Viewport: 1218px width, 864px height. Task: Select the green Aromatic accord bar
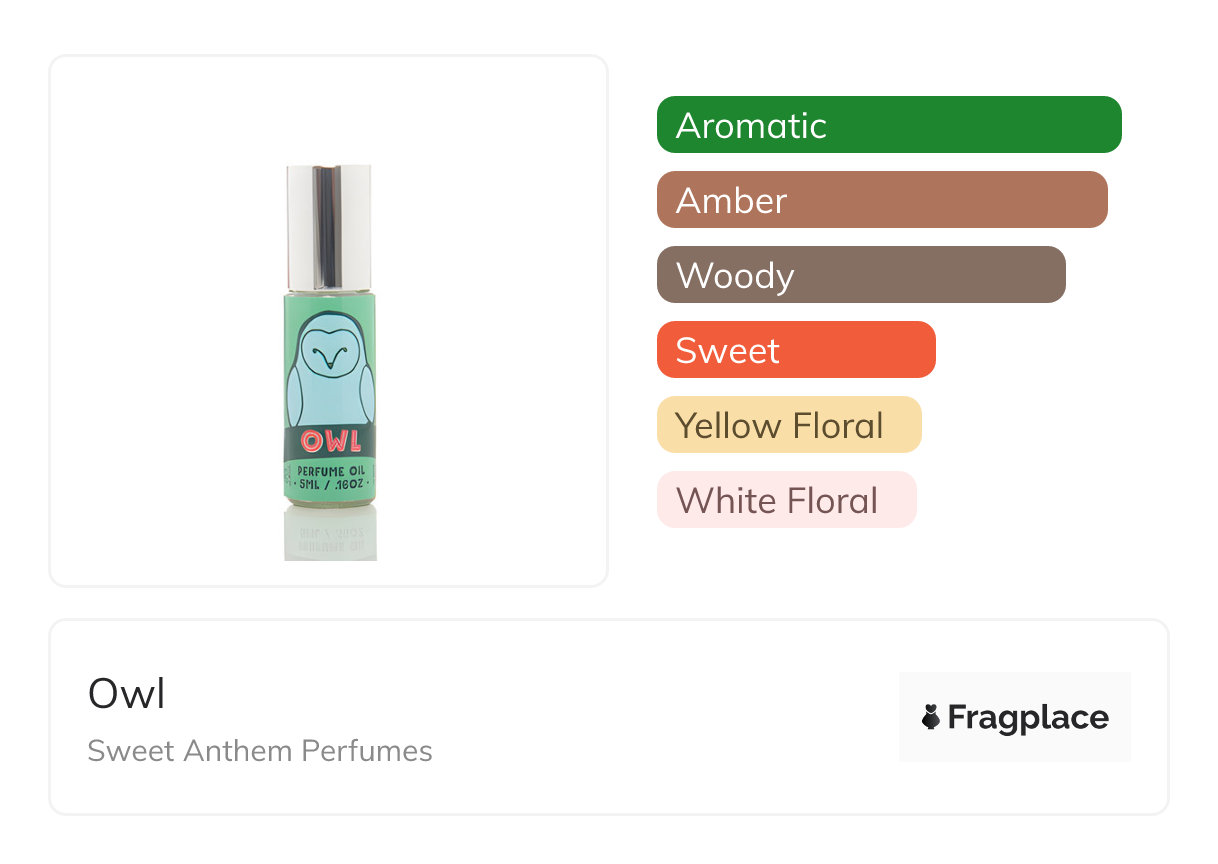click(x=888, y=125)
